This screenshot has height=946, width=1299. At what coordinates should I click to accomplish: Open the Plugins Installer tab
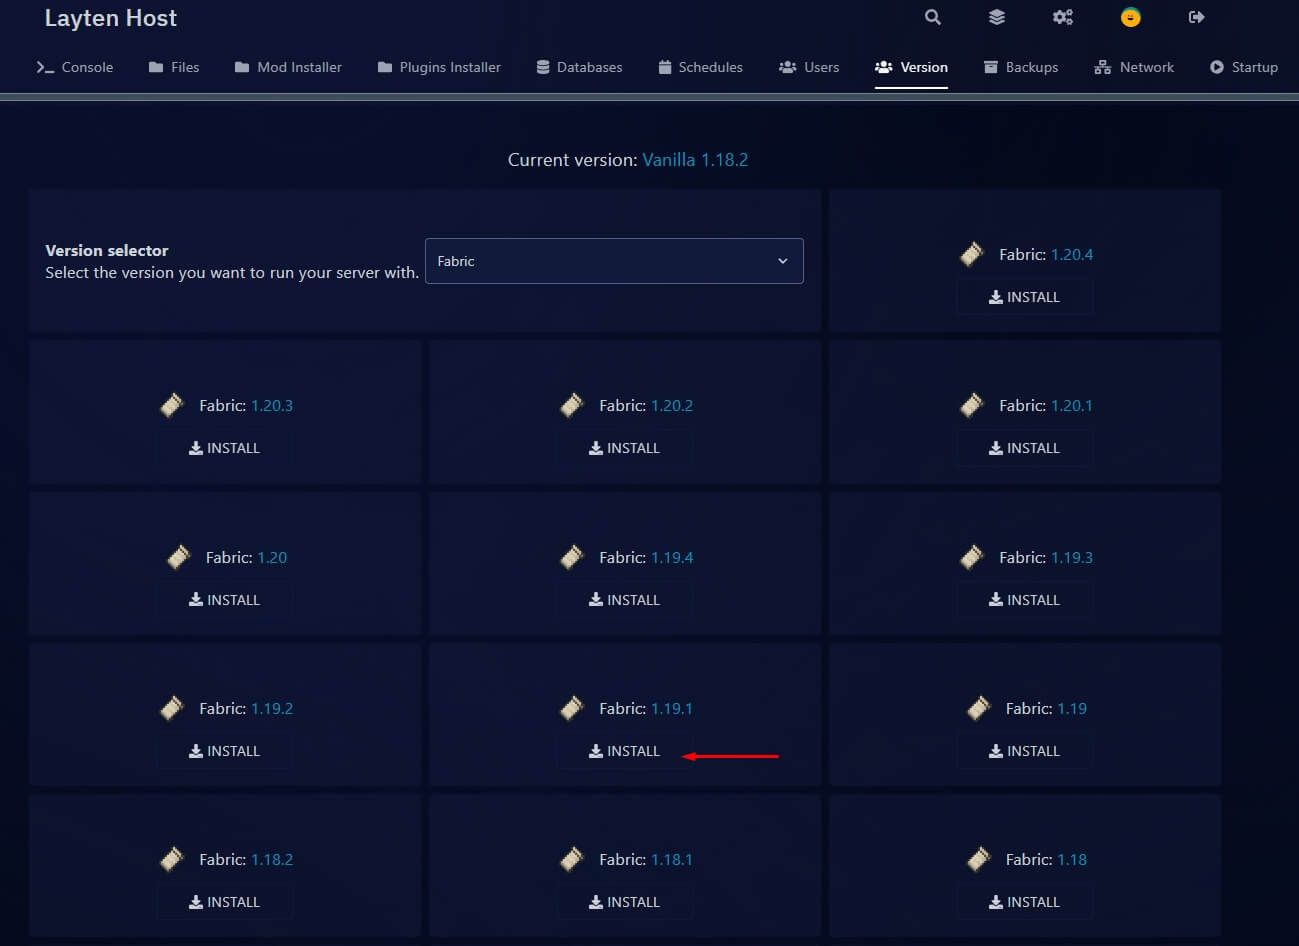439,67
